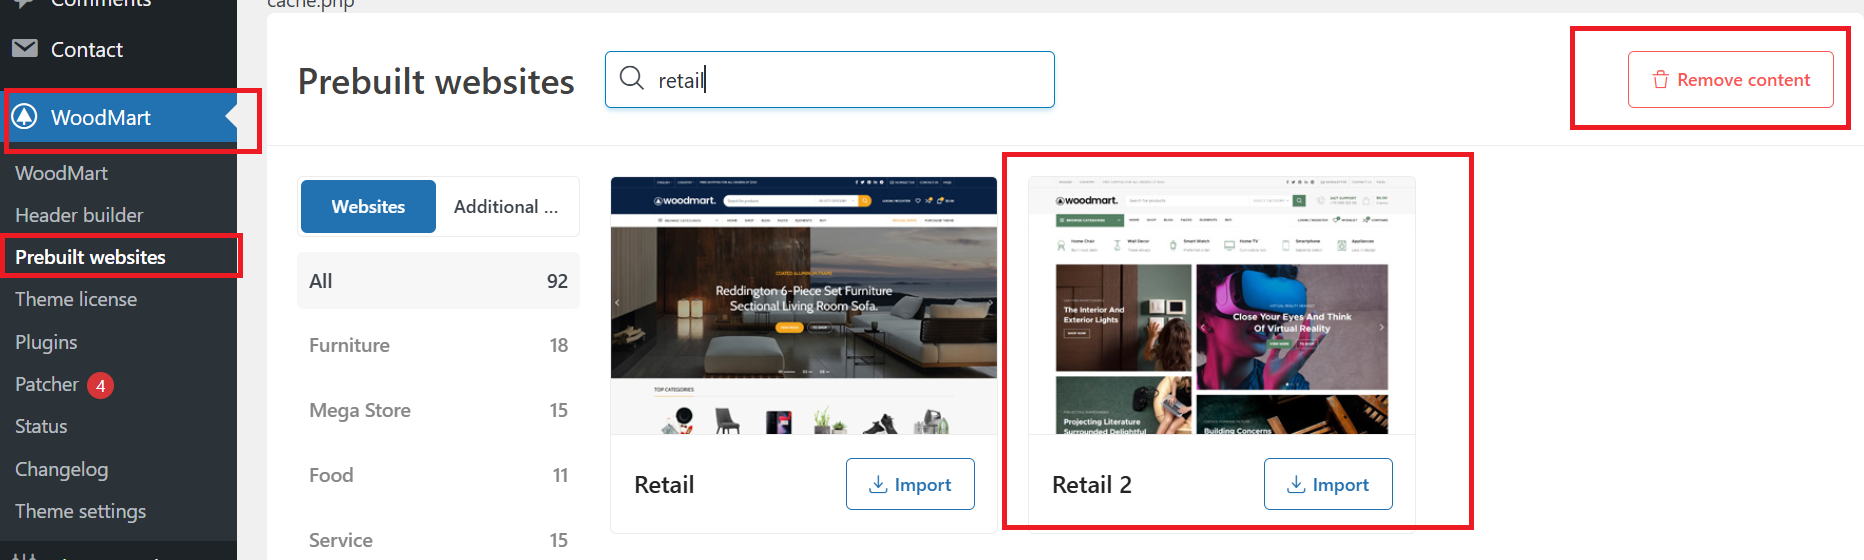Click the trash icon in Remove content
This screenshot has height=560, width=1864.
click(x=1660, y=80)
